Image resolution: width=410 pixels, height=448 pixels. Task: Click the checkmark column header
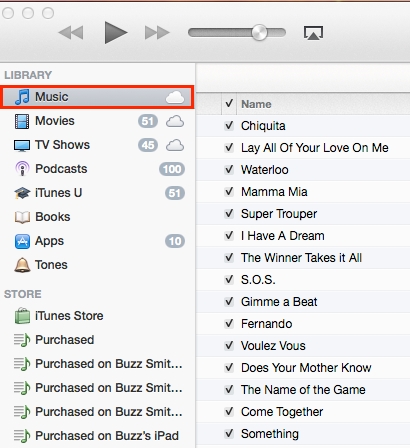click(x=229, y=104)
